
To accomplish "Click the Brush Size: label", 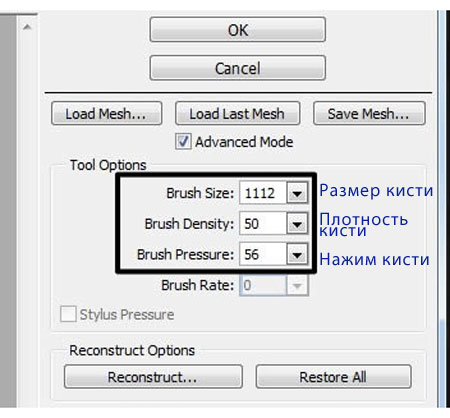I will [x=200, y=193].
